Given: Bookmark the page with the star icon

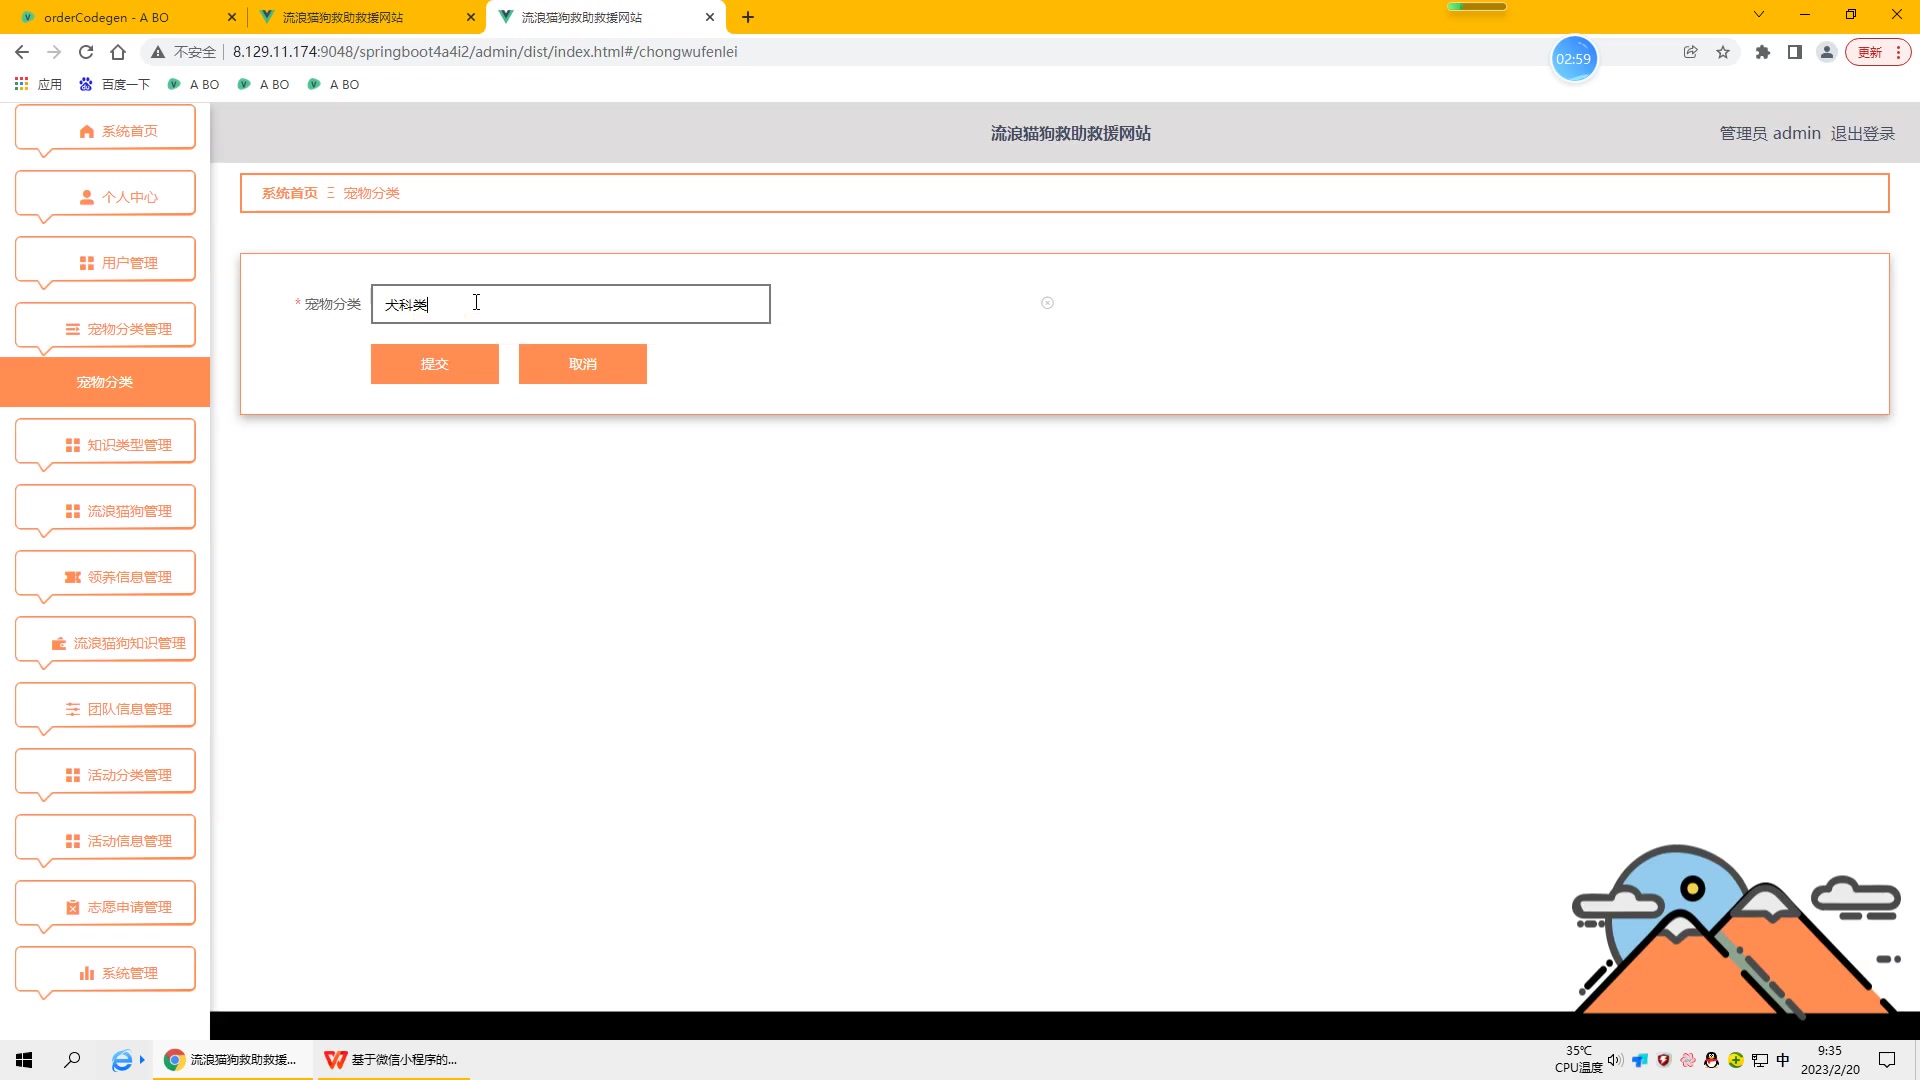Looking at the screenshot, I should (1723, 52).
